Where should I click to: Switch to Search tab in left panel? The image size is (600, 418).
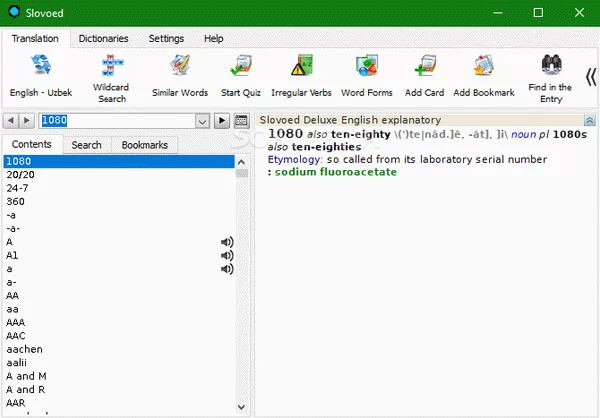click(x=86, y=145)
